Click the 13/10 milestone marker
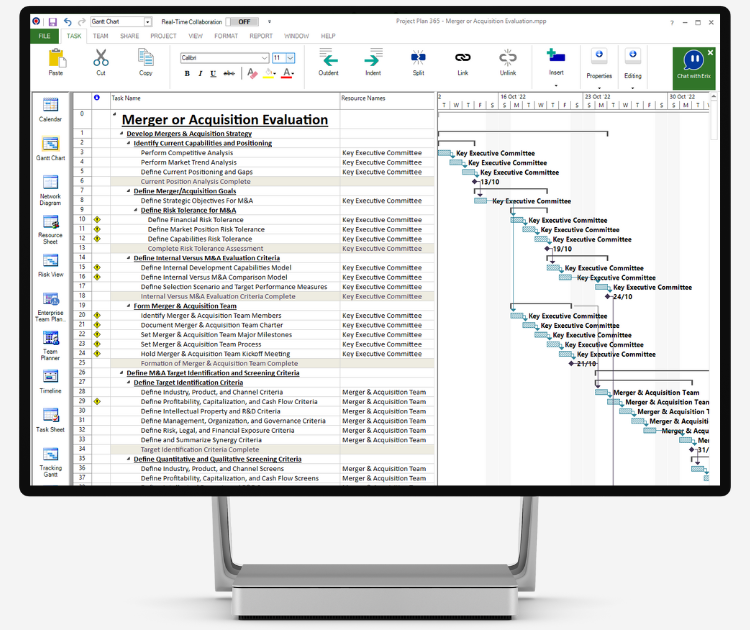The height and width of the screenshot is (630, 750). [x=475, y=182]
